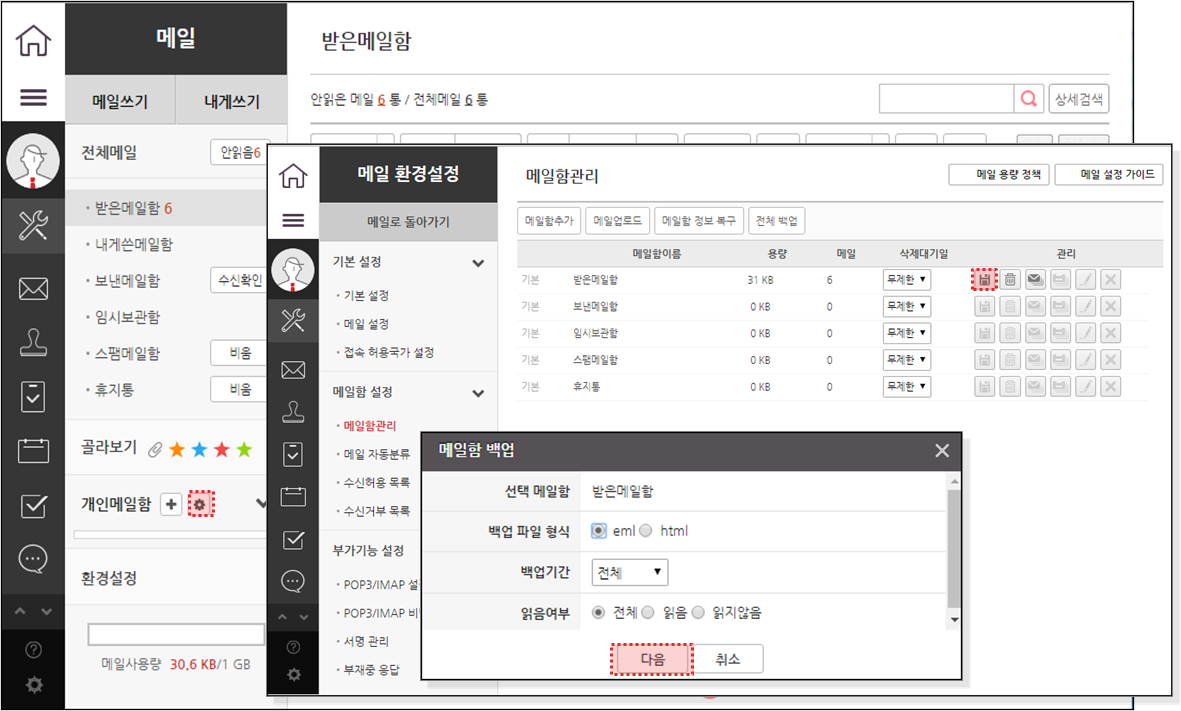
Task: Click the backup icon for 받은메일함 row
Action: pyautogui.click(x=985, y=280)
